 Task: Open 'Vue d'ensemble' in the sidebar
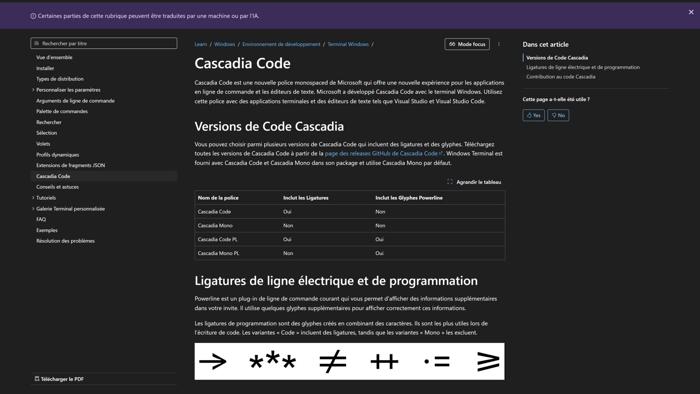pos(54,57)
